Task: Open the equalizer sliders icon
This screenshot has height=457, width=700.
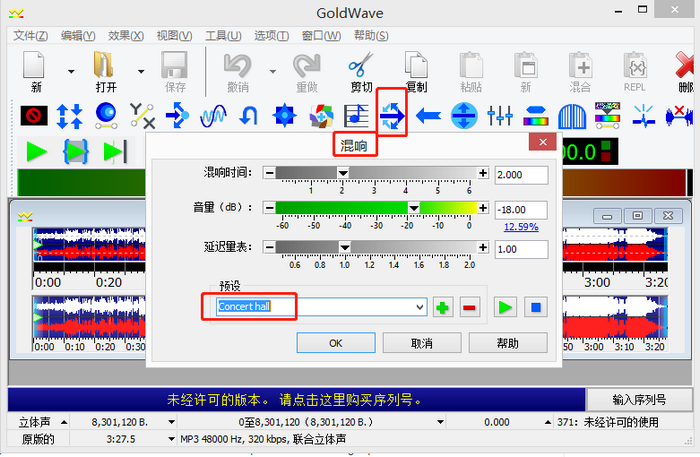Action: click(500, 116)
